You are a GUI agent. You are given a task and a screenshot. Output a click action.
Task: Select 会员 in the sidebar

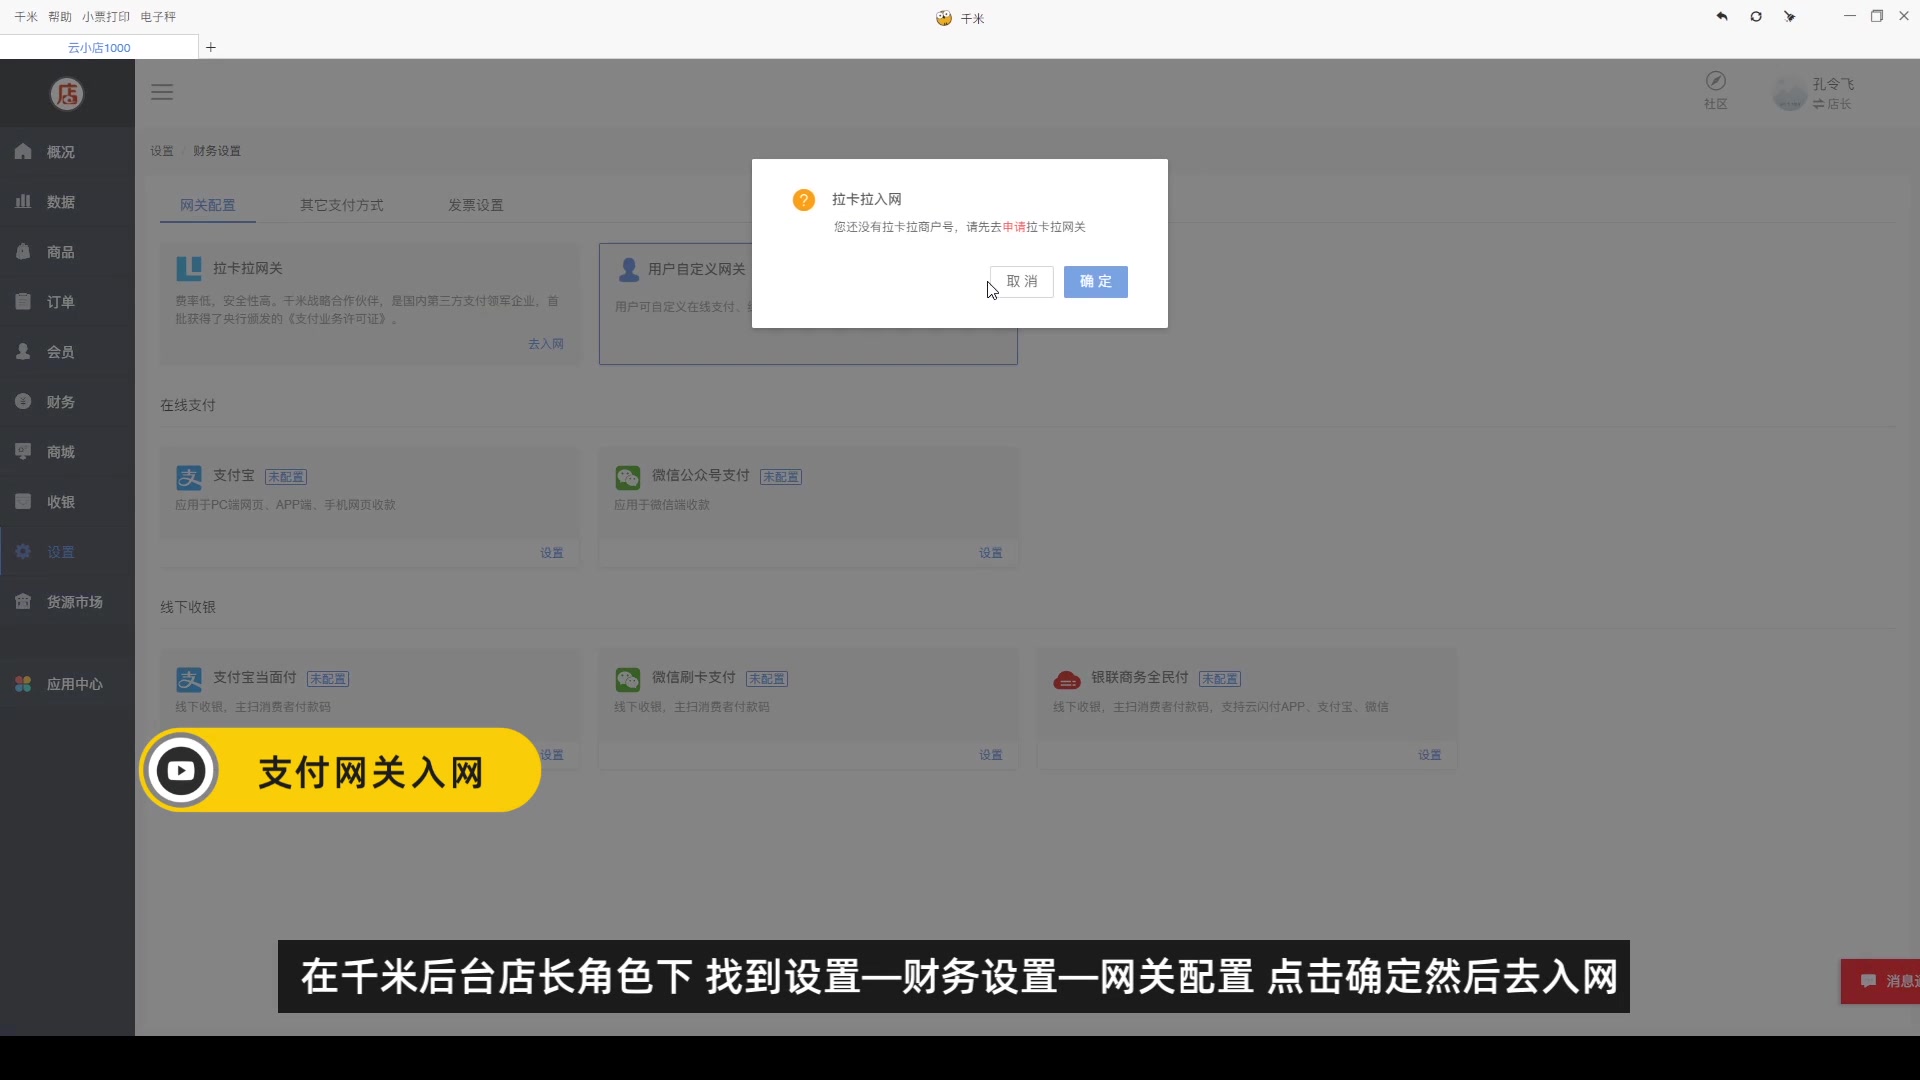(67, 352)
